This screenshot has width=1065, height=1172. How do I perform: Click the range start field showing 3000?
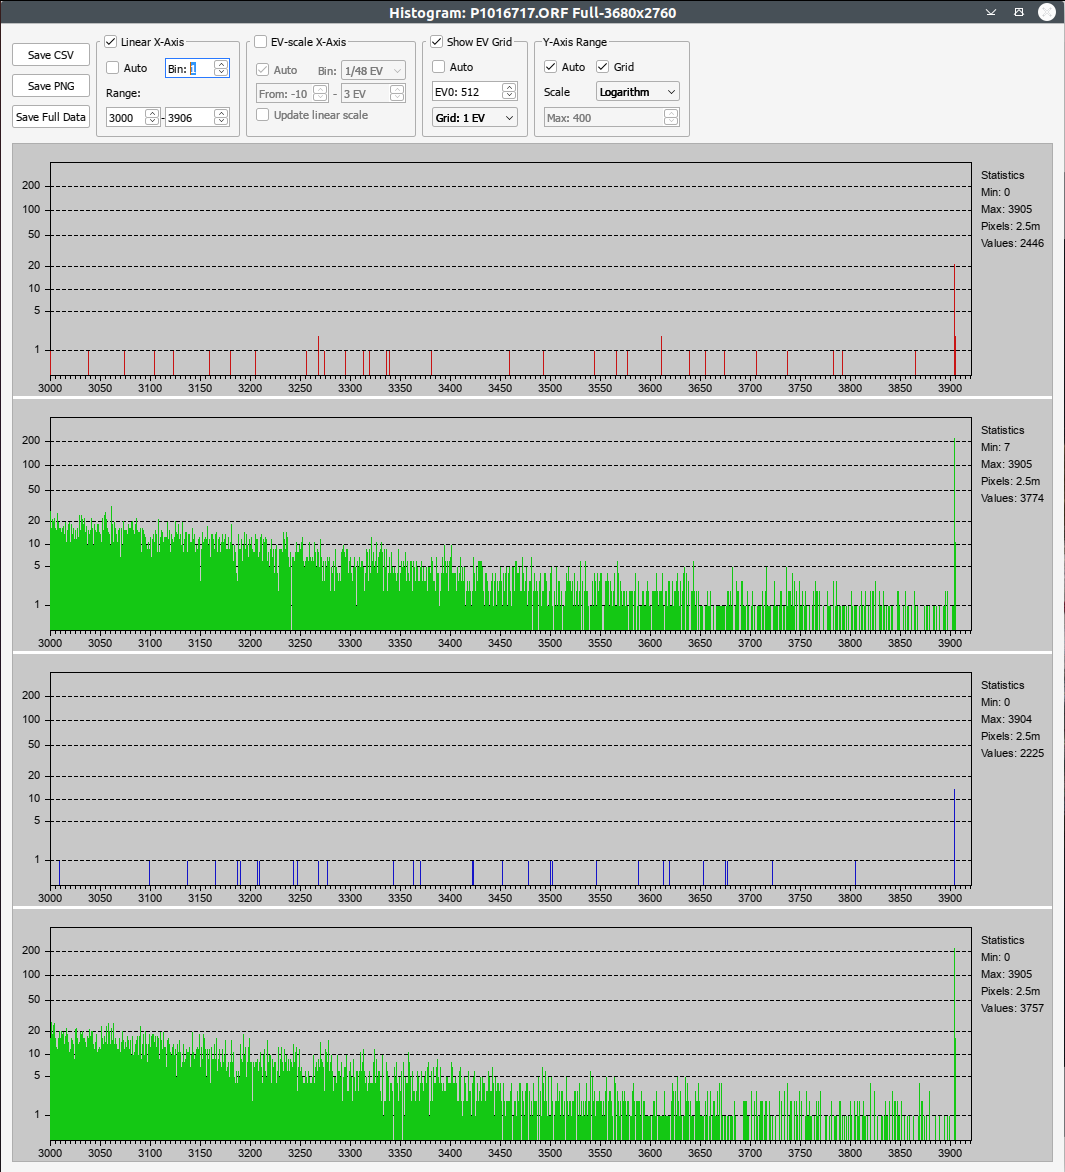[125, 118]
